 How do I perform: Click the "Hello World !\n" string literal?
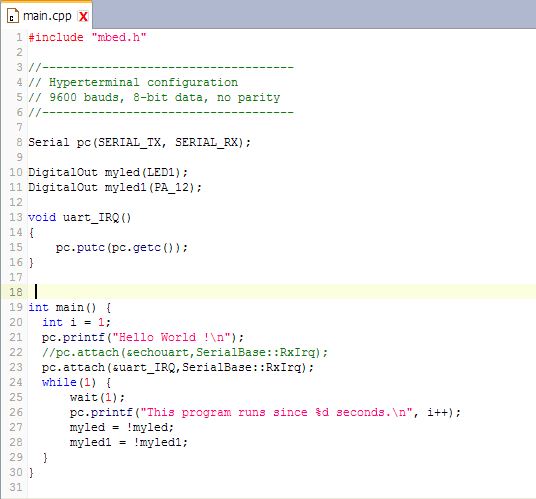click(x=173, y=337)
